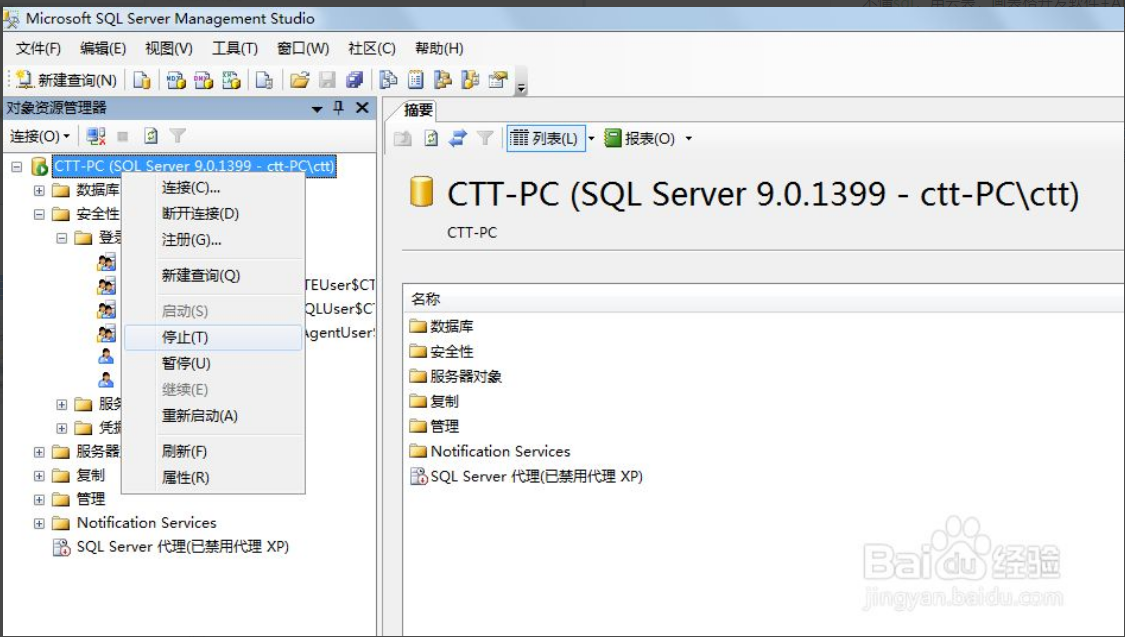This screenshot has height=637, width=1125.
Task: Open Template Explorer toolbar icon
Action: [x=471, y=80]
